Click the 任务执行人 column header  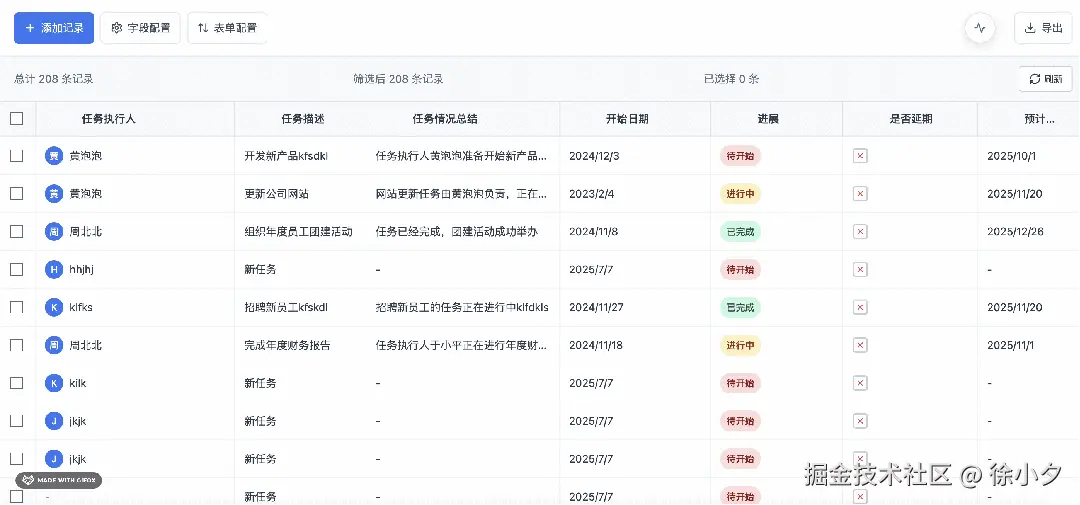[109, 118]
